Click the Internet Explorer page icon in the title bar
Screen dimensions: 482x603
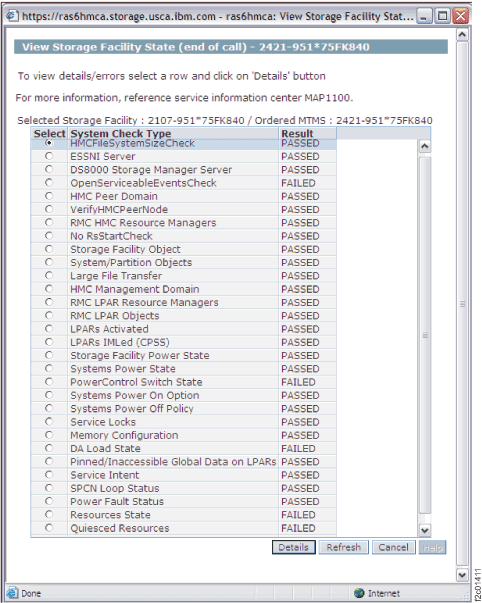(x=13, y=16)
